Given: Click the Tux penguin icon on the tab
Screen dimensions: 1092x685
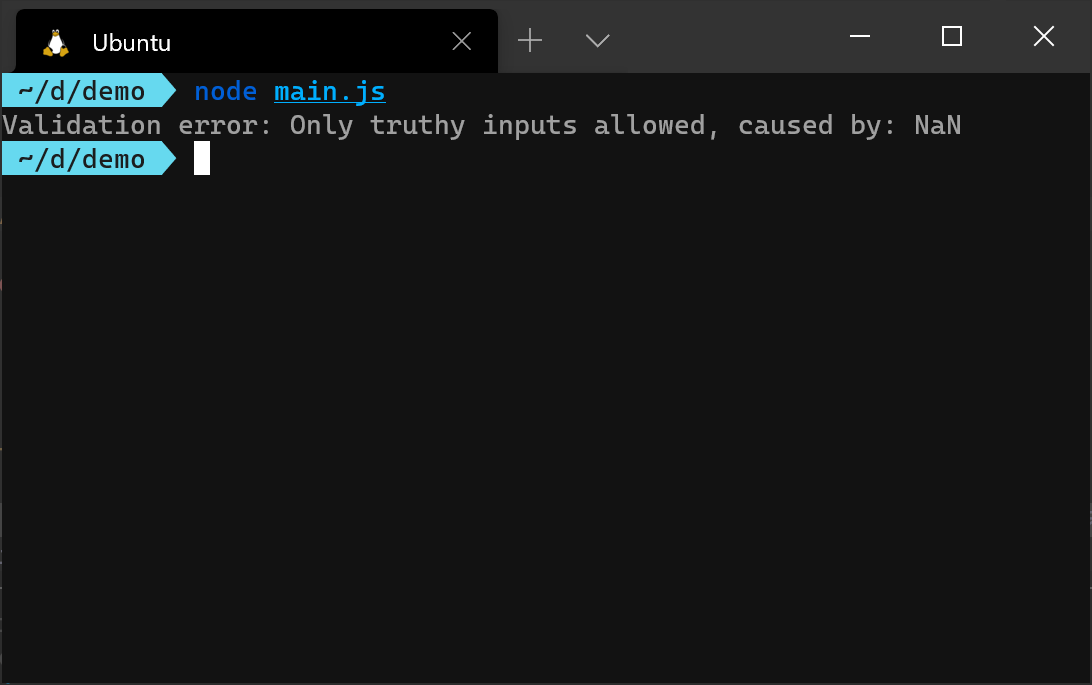Looking at the screenshot, I should (55, 41).
